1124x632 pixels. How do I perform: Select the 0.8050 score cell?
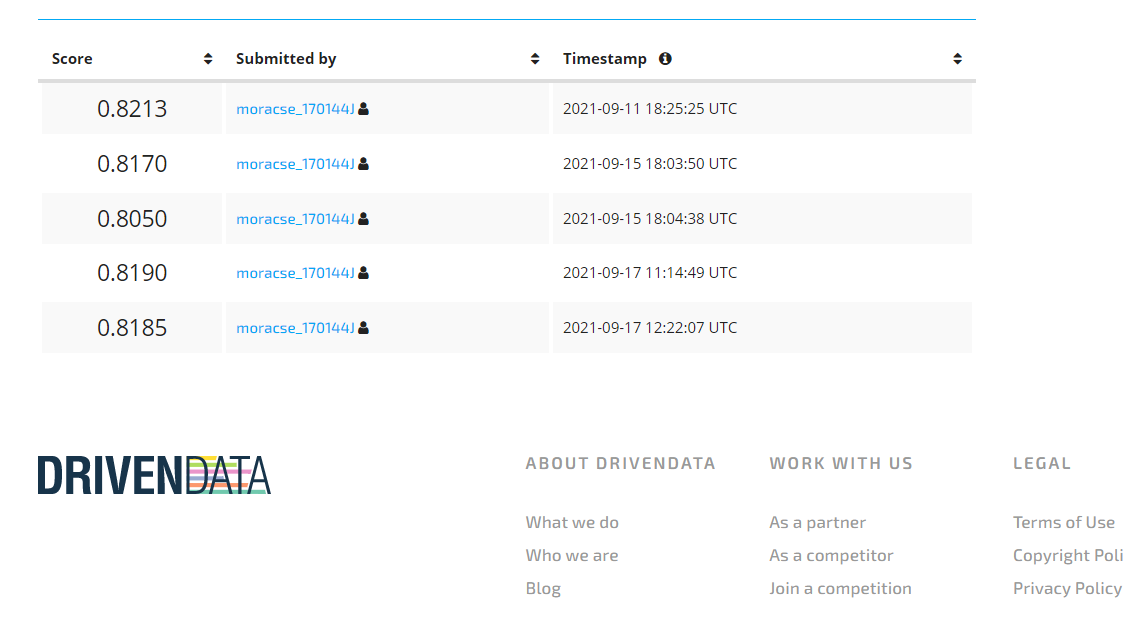132,219
